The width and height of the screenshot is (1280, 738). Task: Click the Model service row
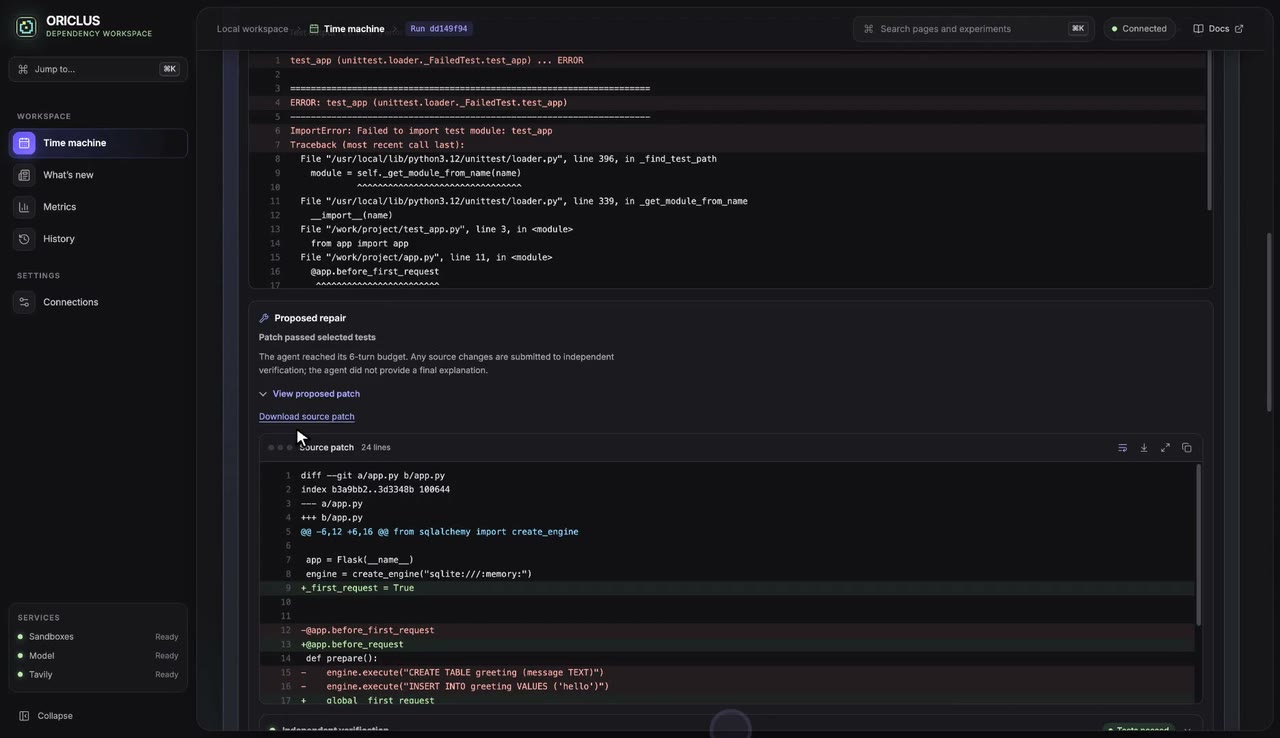click(x=98, y=656)
